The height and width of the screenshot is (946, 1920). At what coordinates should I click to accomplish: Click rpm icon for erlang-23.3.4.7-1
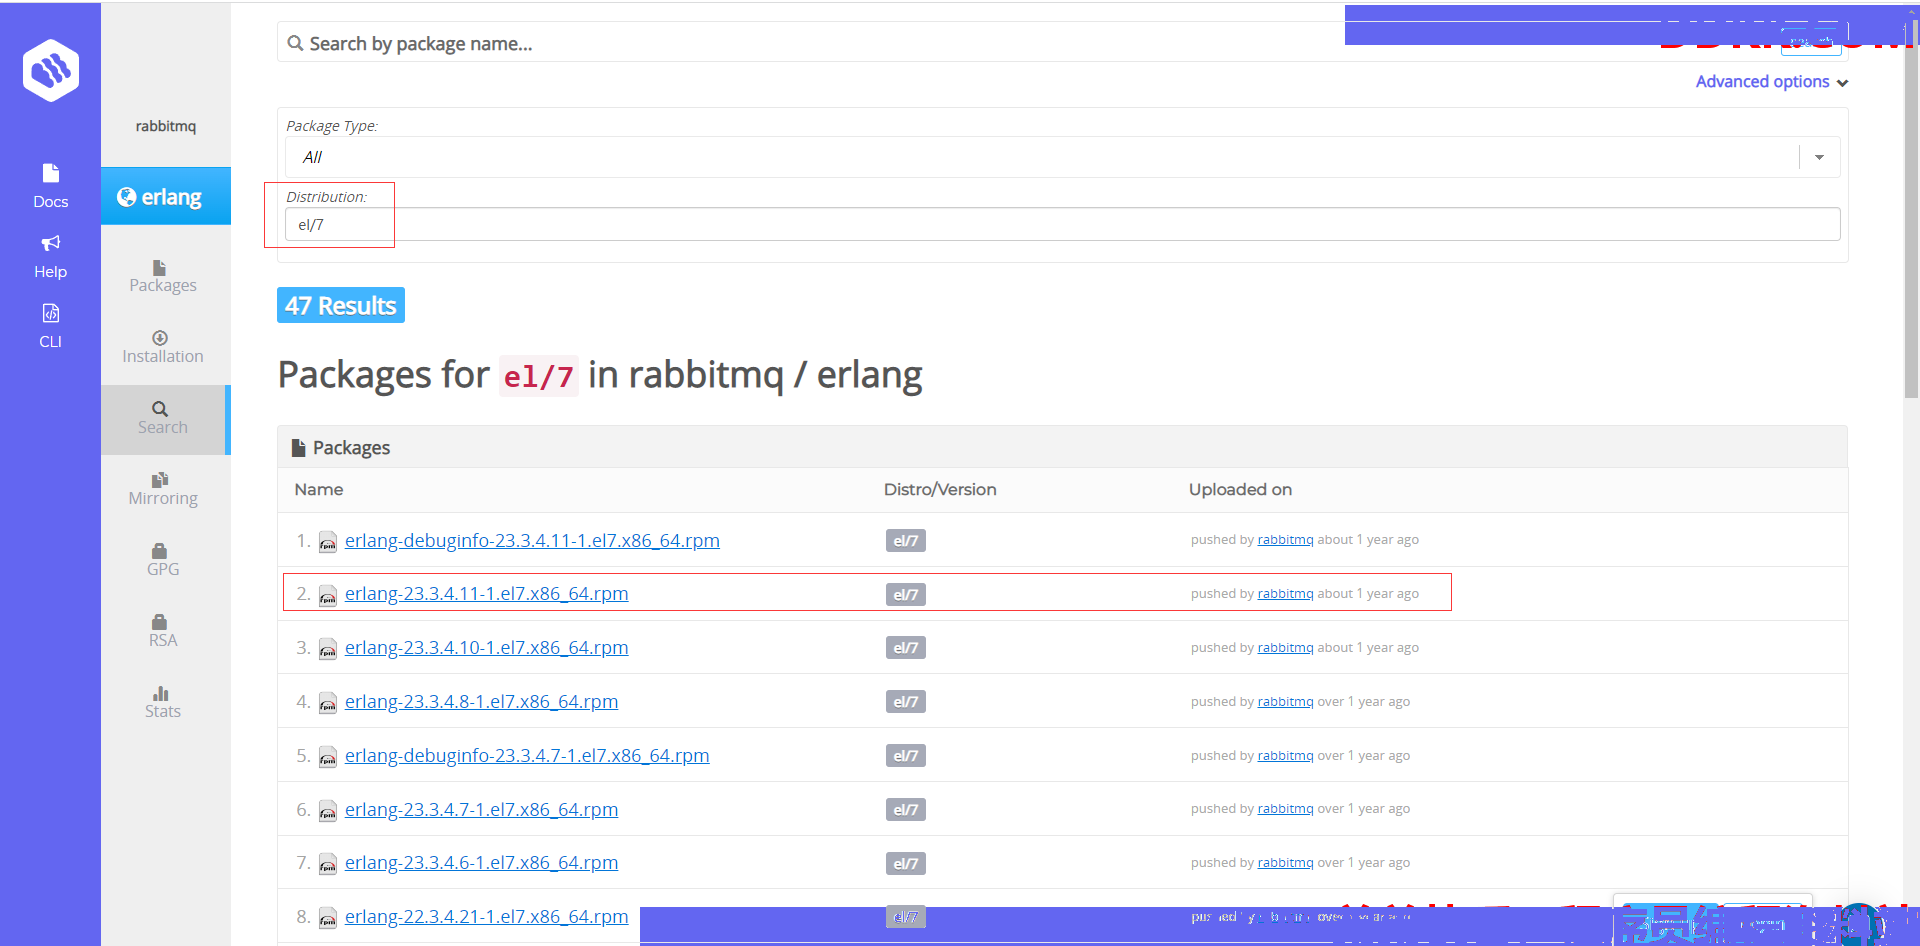327,811
